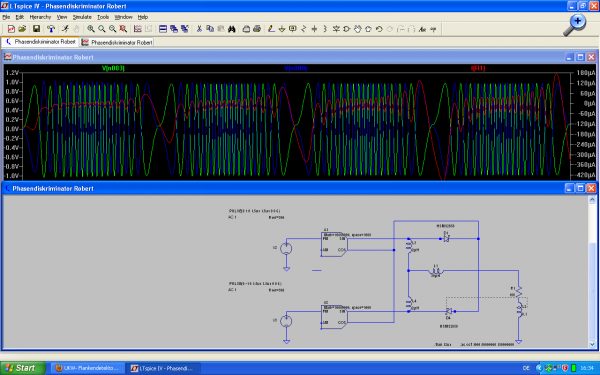Click the system tray clock

pyautogui.click(x=587, y=368)
